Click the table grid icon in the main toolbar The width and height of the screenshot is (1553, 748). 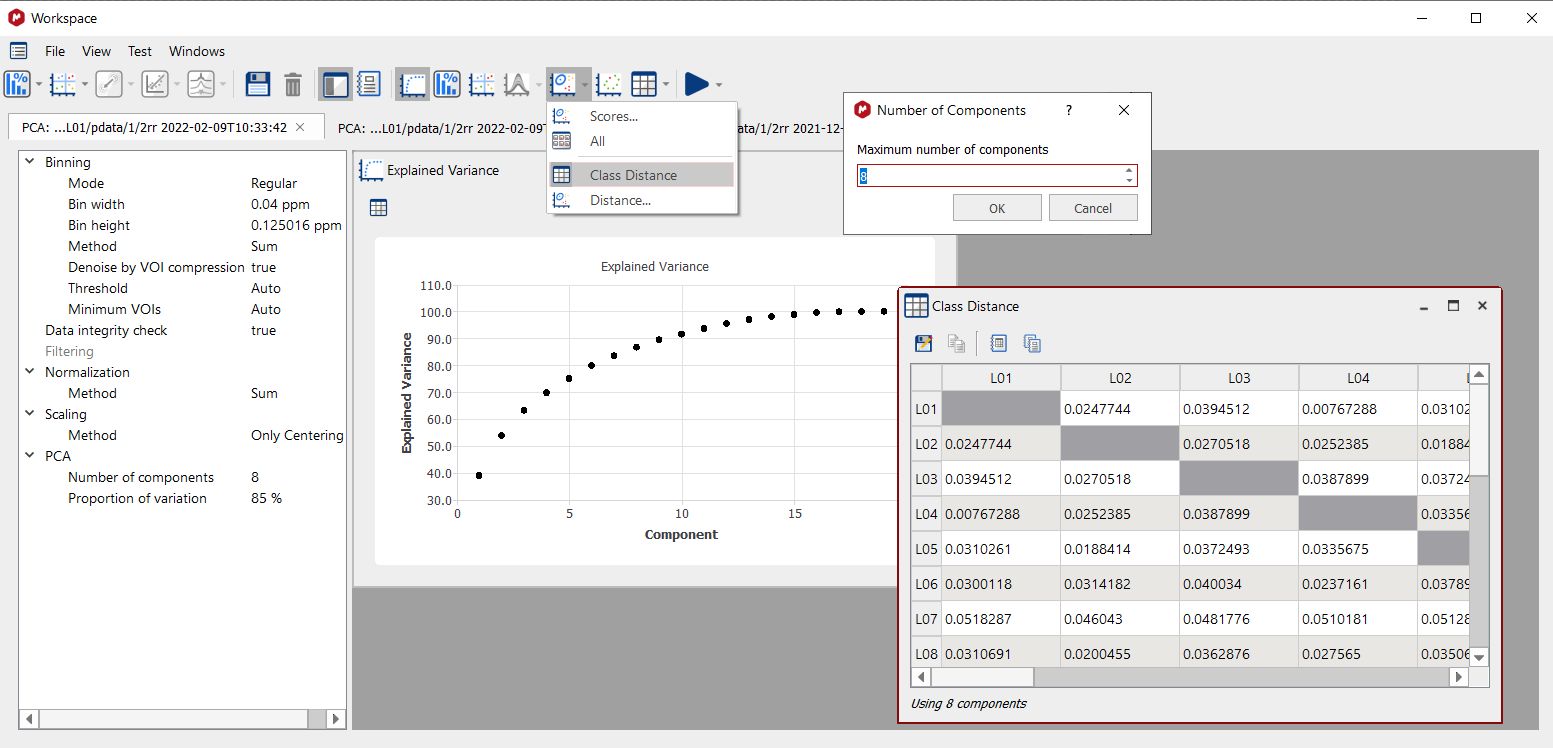[x=644, y=84]
